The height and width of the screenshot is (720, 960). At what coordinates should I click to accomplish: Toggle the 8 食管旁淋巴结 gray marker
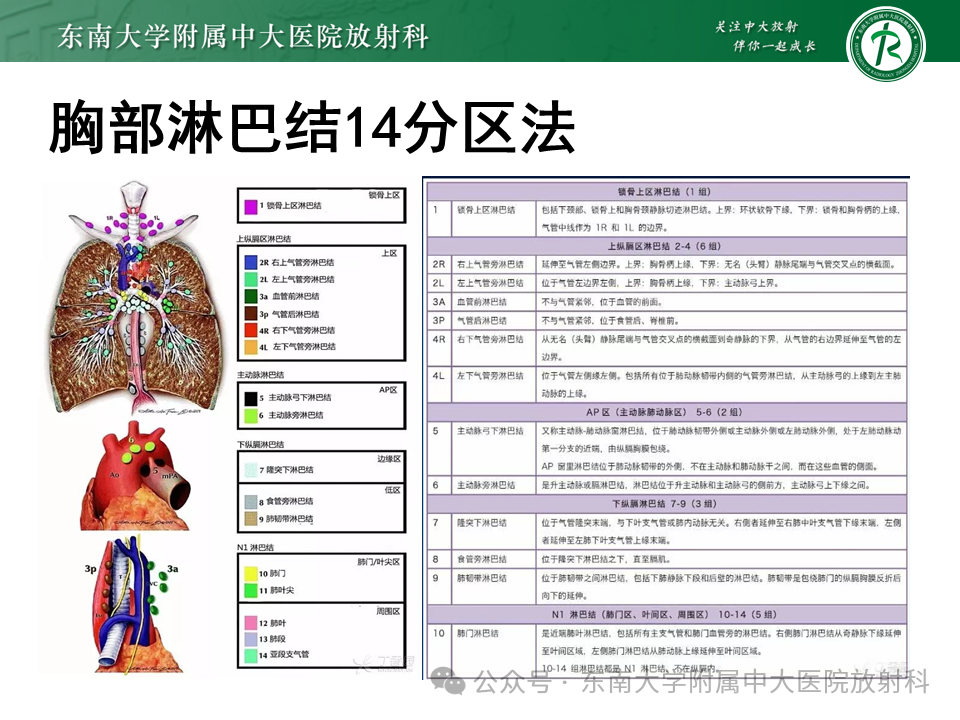[251, 503]
